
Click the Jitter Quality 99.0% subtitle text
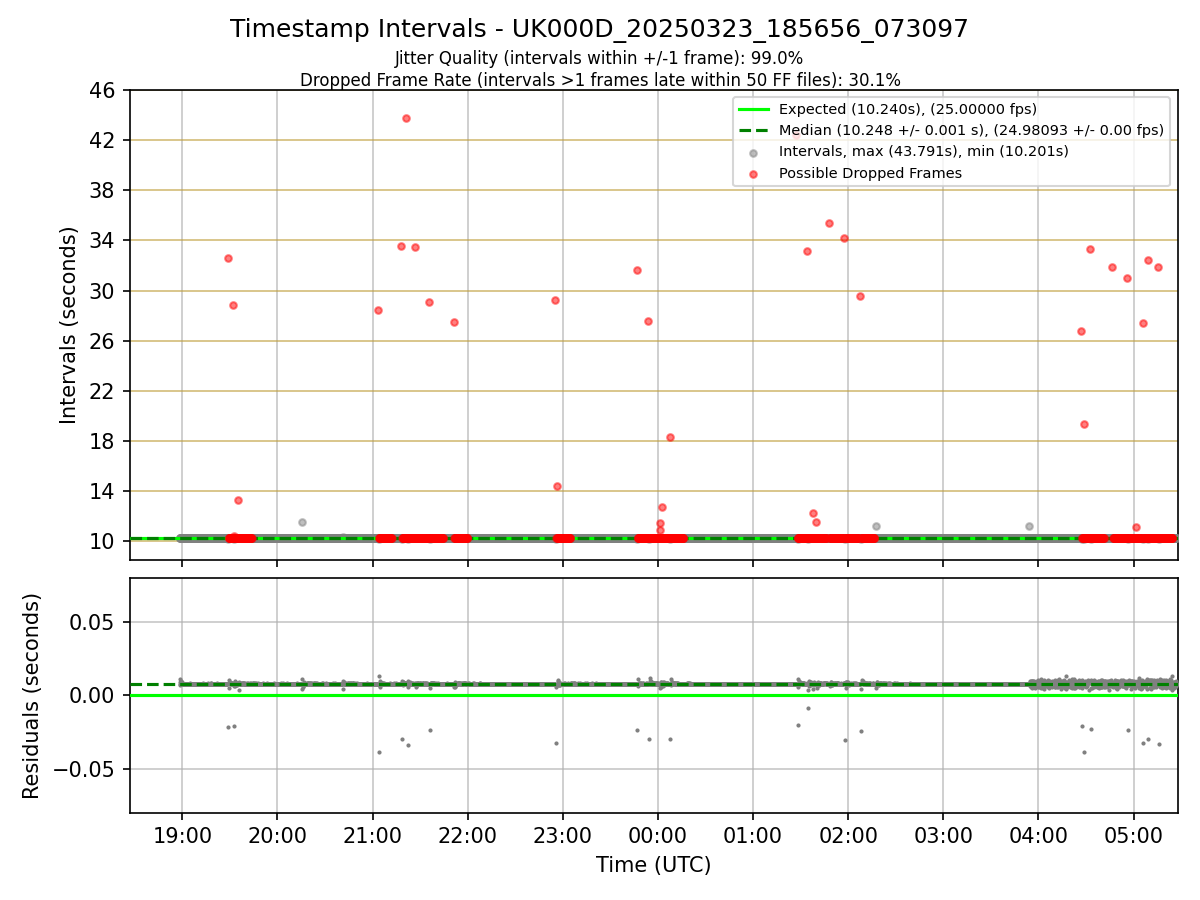[x=599, y=58]
